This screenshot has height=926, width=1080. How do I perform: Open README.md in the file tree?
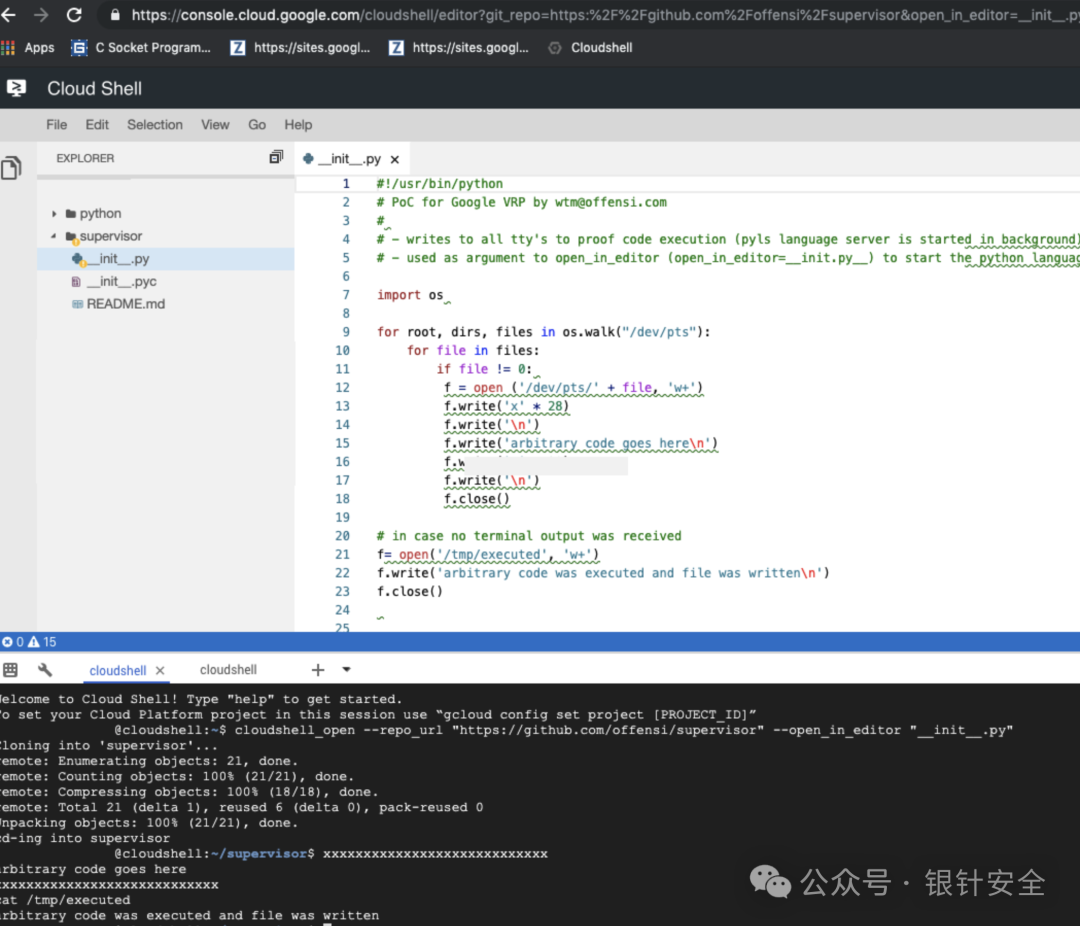[x=165, y=304]
